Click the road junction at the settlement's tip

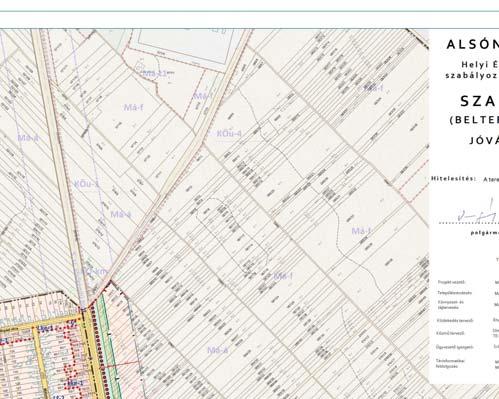(87, 305)
